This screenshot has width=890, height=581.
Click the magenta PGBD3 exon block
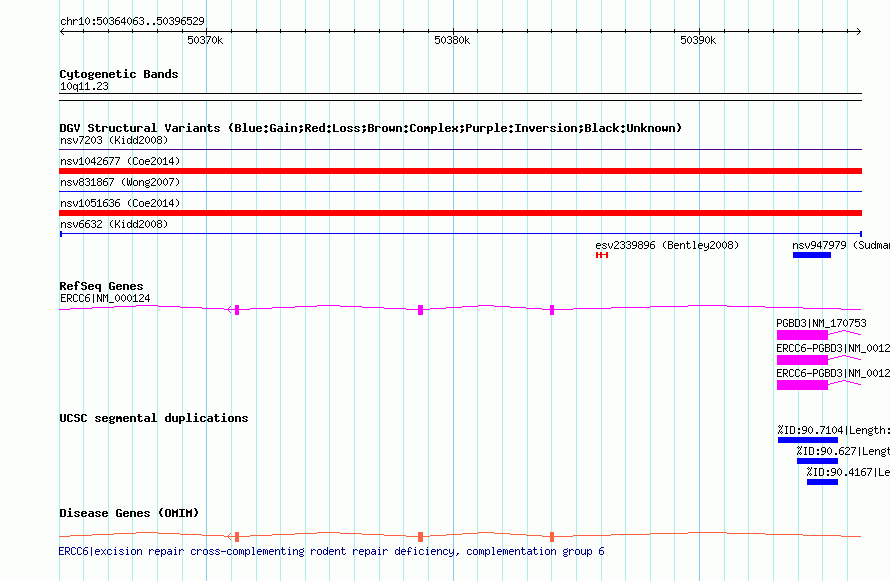(x=802, y=335)
